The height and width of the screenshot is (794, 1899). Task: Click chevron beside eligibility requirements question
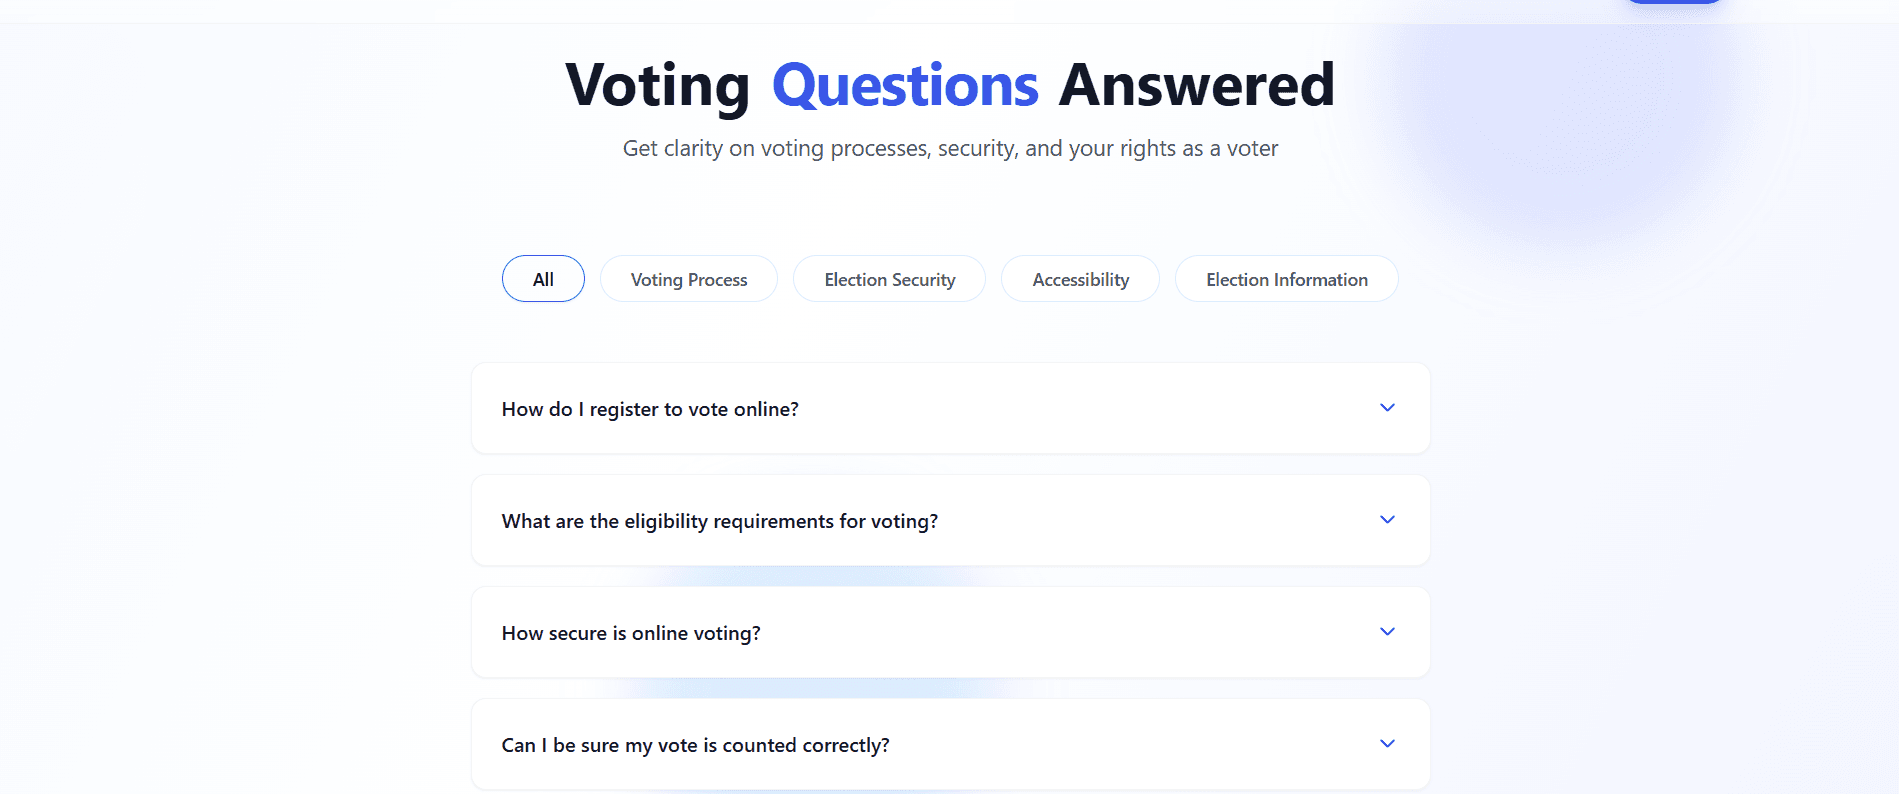click(x=1387, y=520)
